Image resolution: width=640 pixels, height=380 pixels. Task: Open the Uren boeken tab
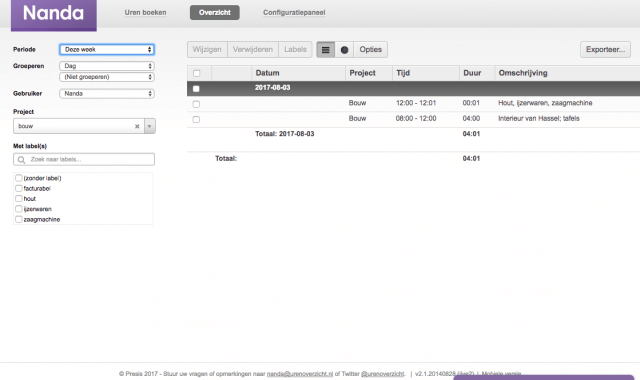coord(145,13)
